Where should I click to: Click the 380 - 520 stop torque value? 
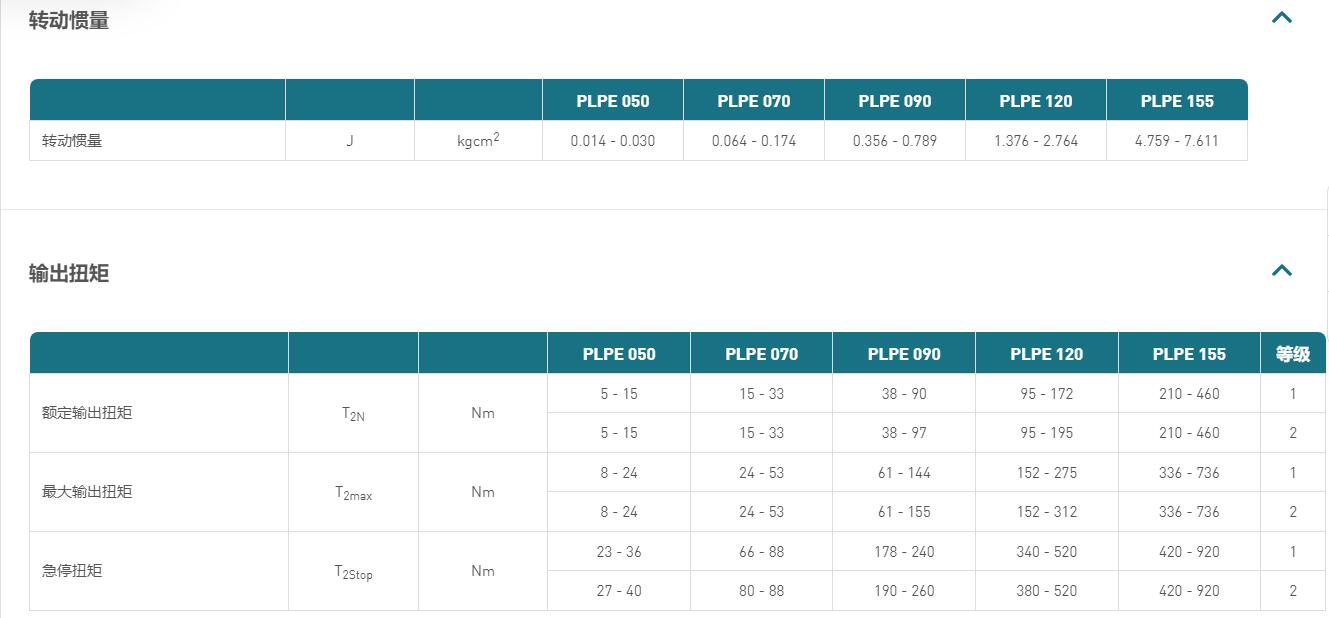1046,591
